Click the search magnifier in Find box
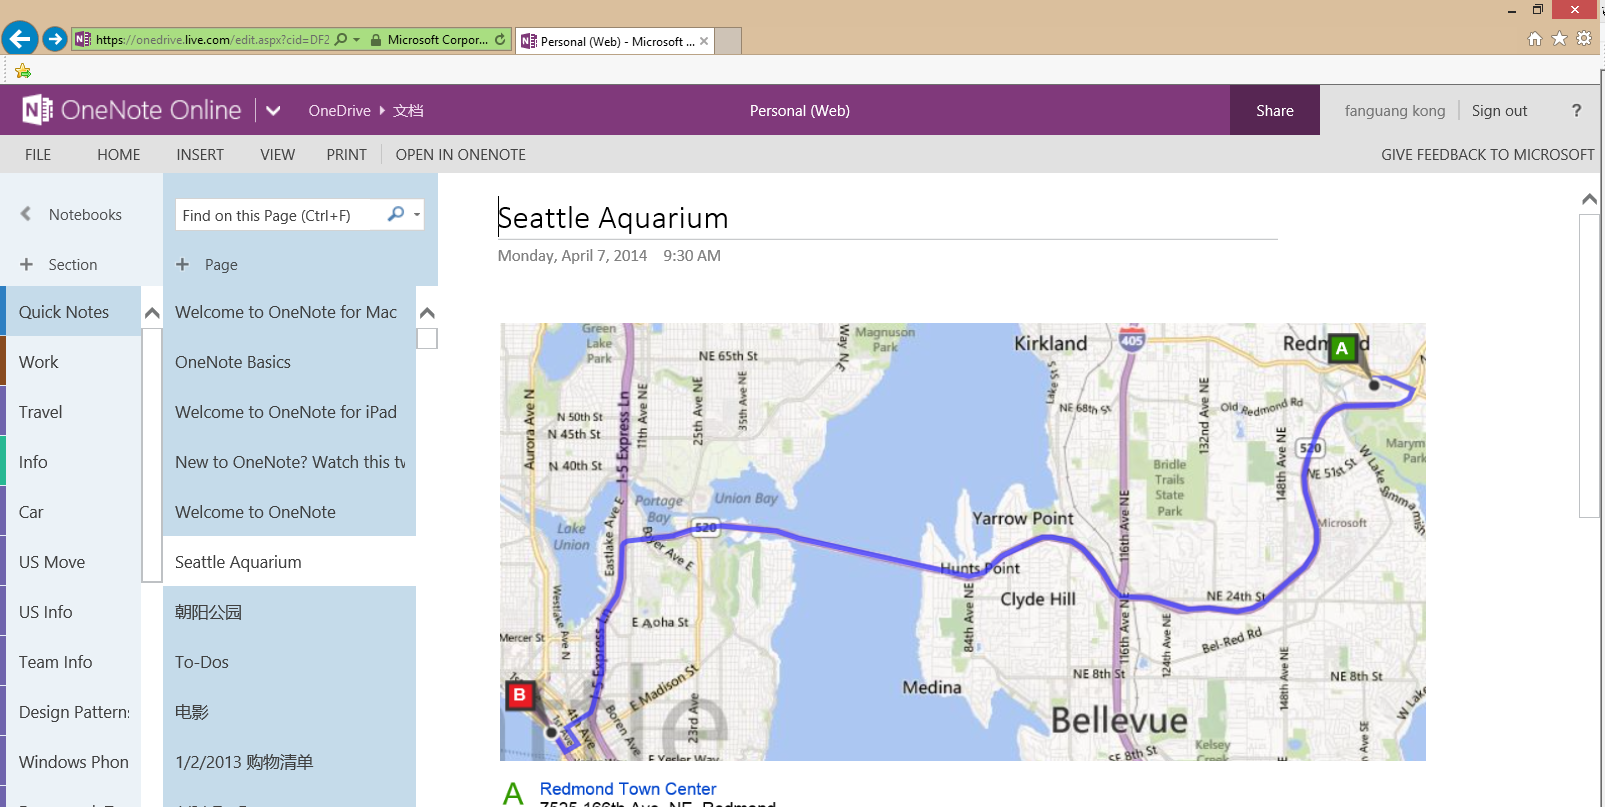This screenshot has width=1605, height=807. [x=396, y=214]
